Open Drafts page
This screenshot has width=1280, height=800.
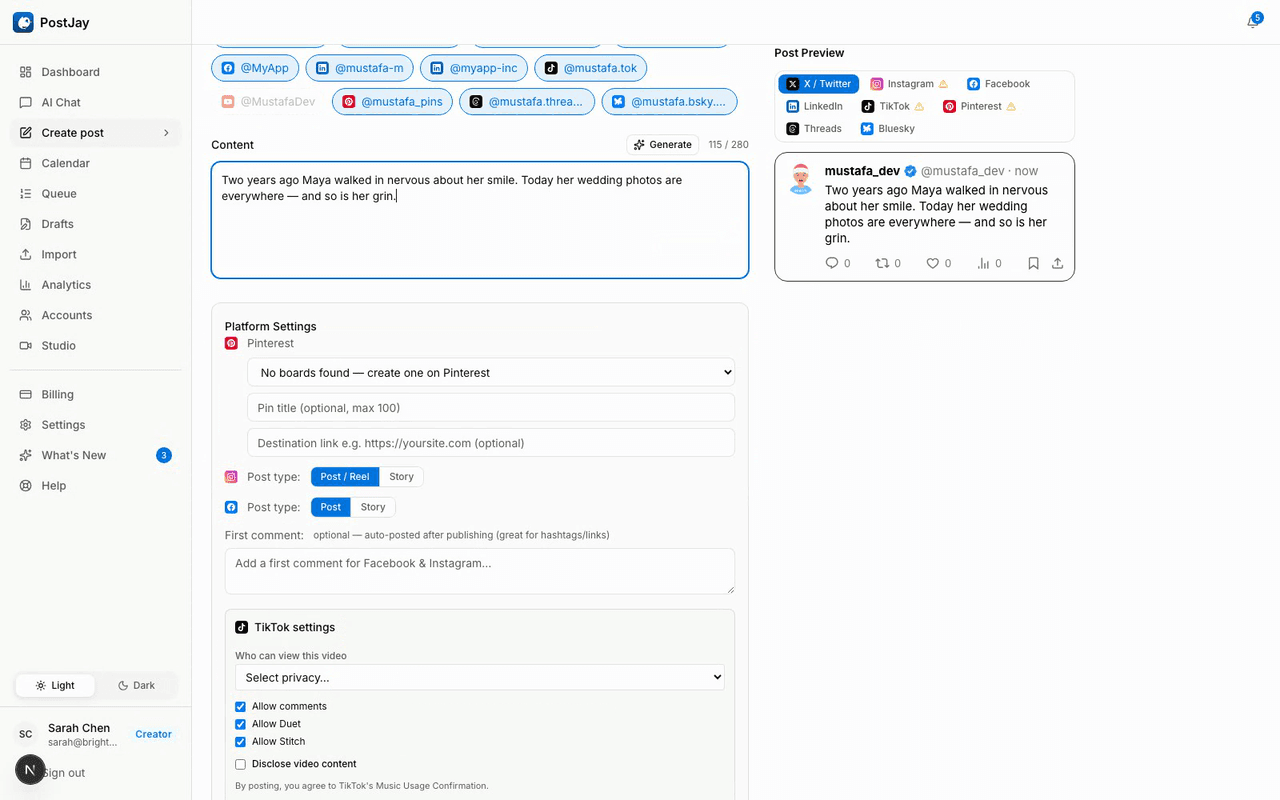coord(96,224)
